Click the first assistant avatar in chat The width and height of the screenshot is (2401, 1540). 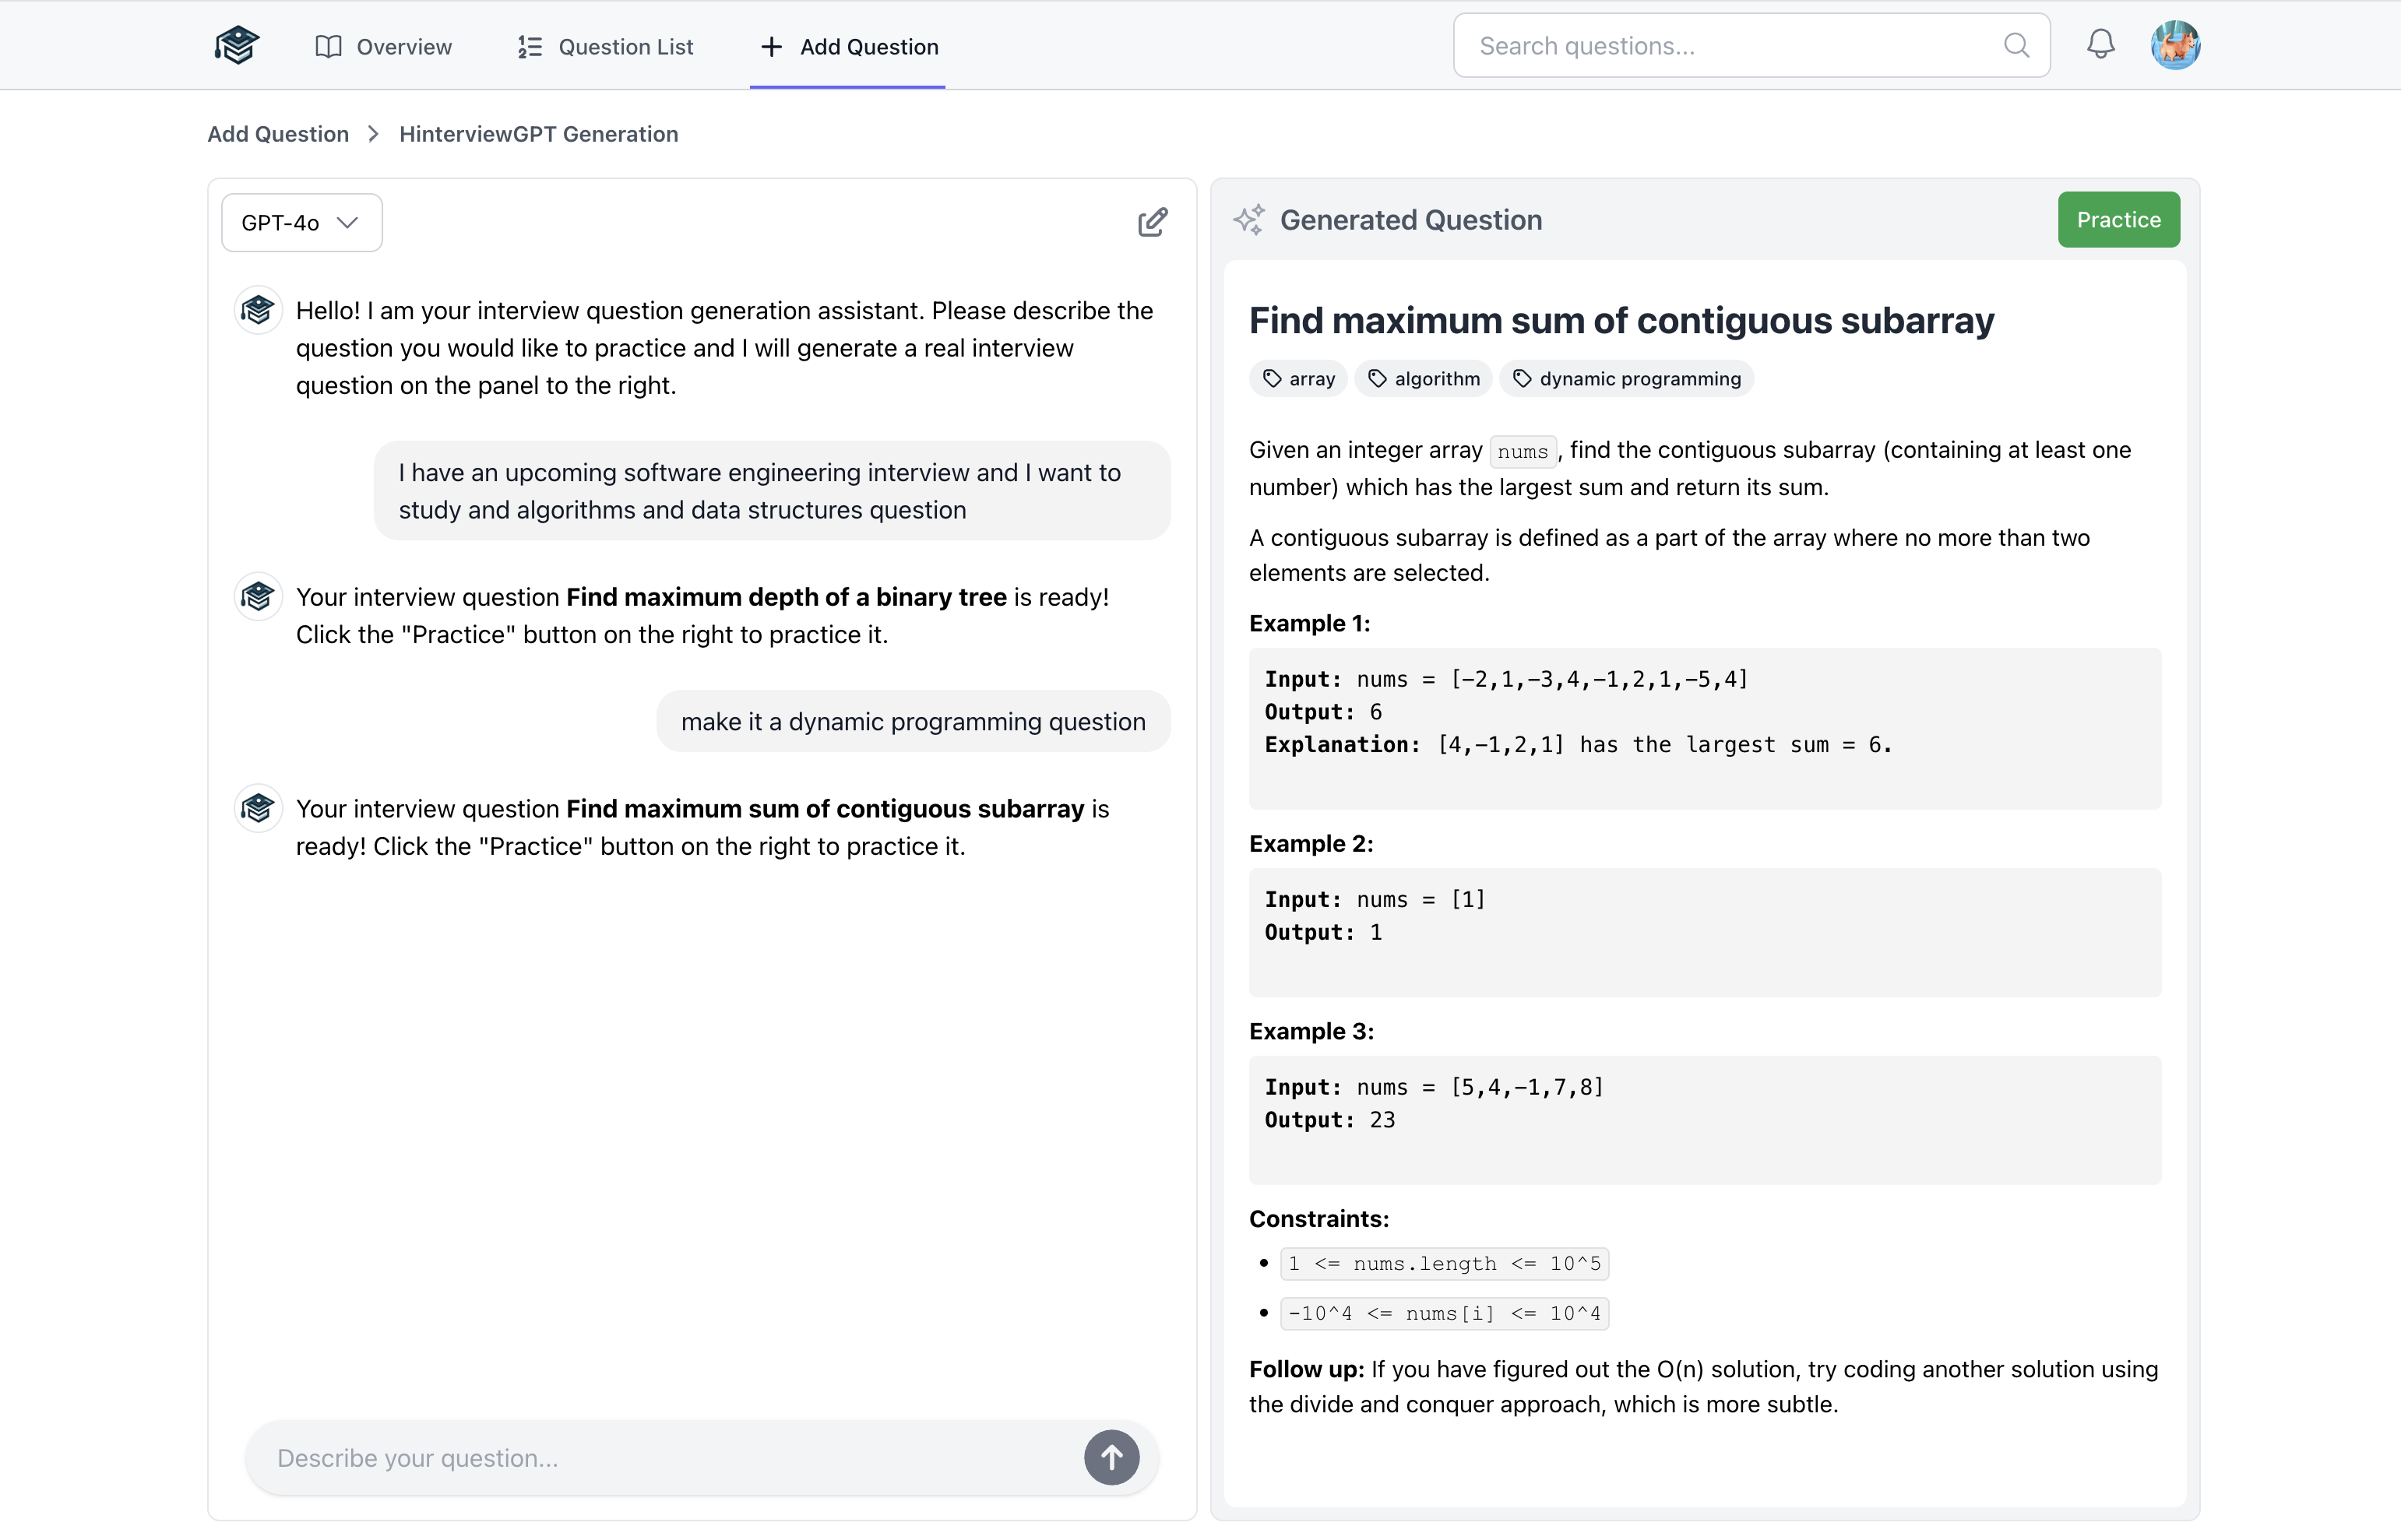258,311
